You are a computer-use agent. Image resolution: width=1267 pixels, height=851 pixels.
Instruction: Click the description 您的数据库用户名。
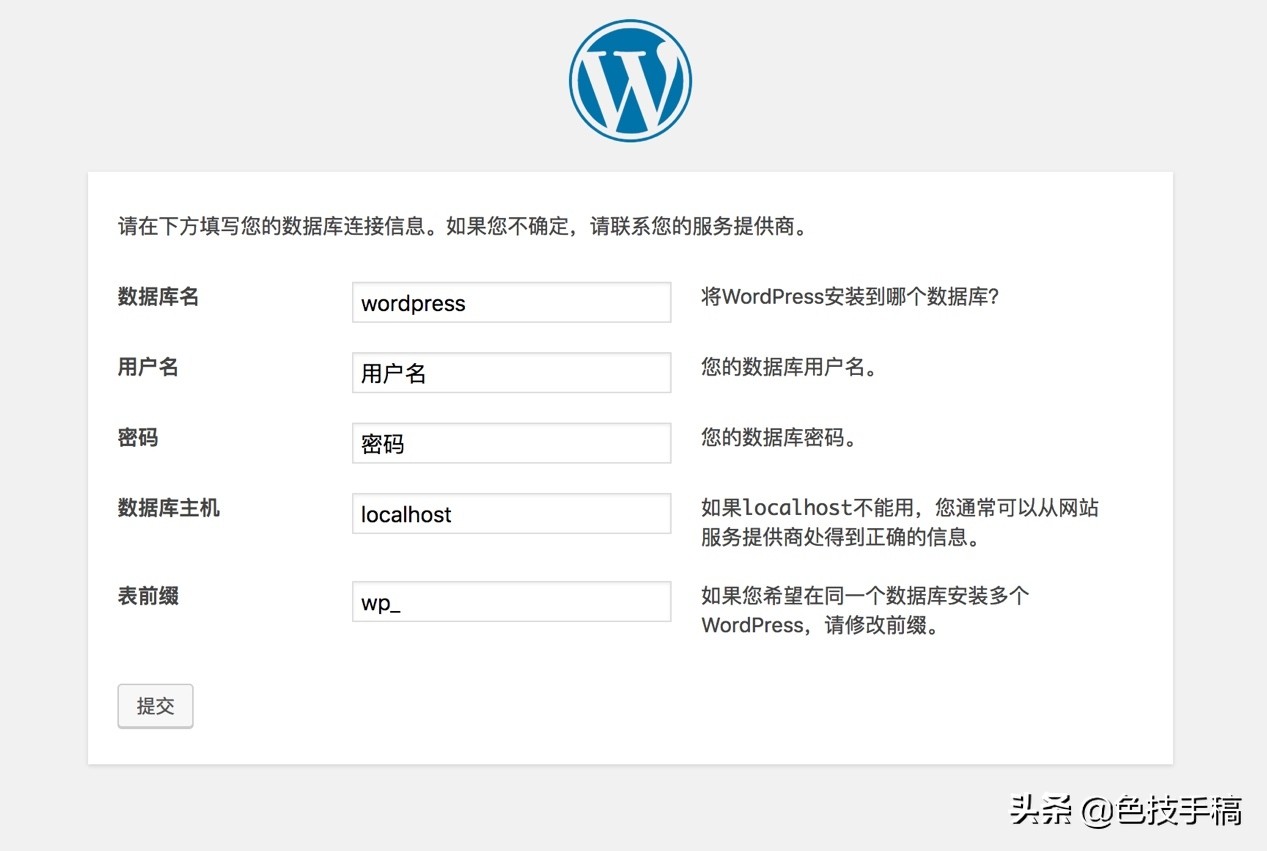point(790,367)
